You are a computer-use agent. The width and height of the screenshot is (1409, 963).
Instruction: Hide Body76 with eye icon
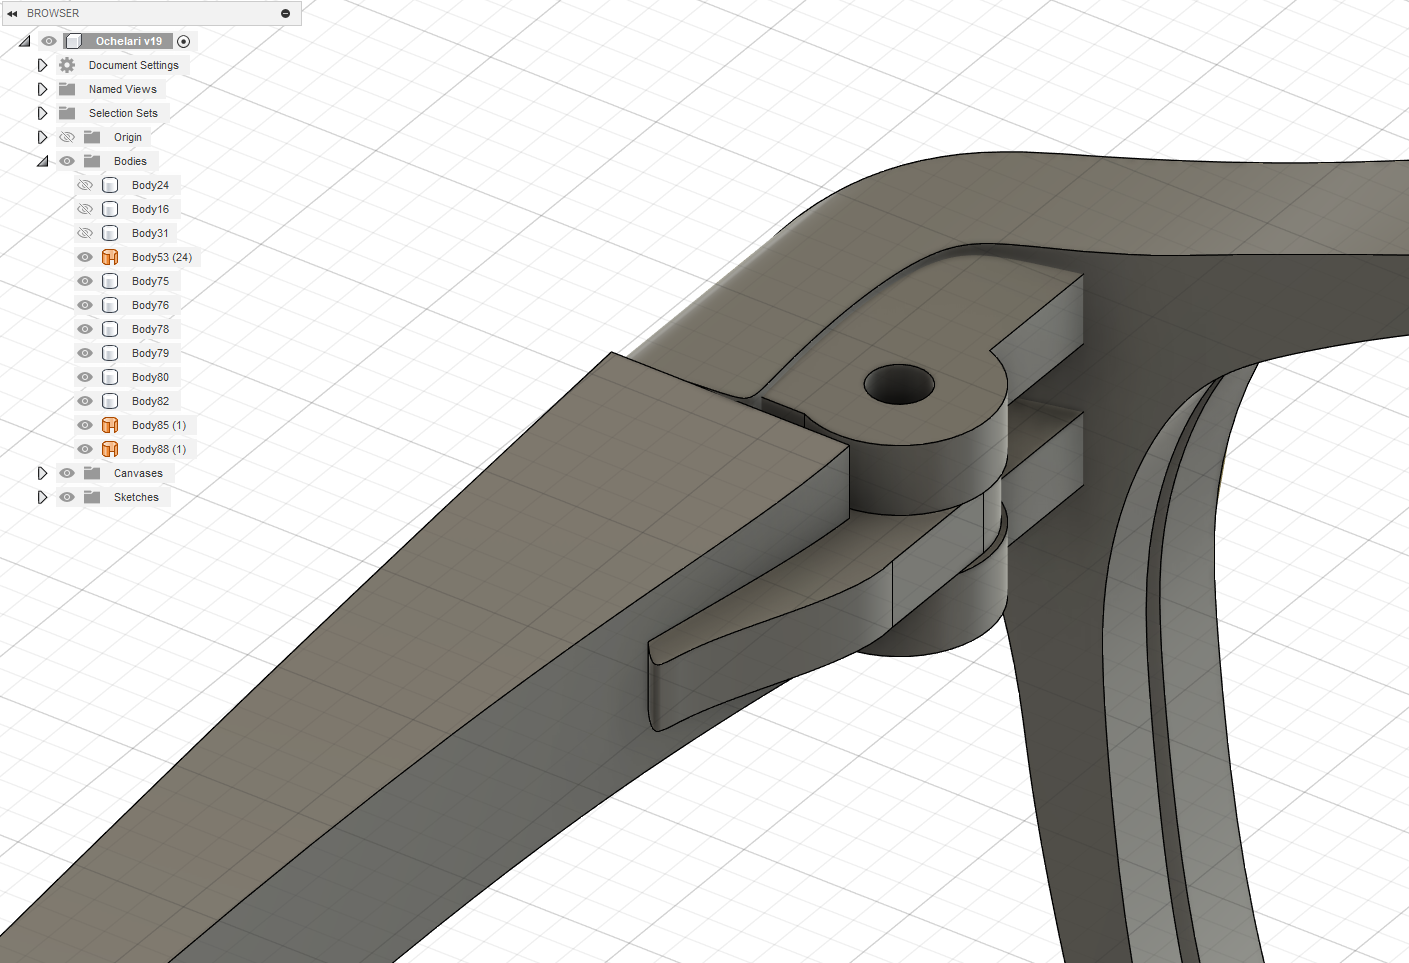click(85, 305)
